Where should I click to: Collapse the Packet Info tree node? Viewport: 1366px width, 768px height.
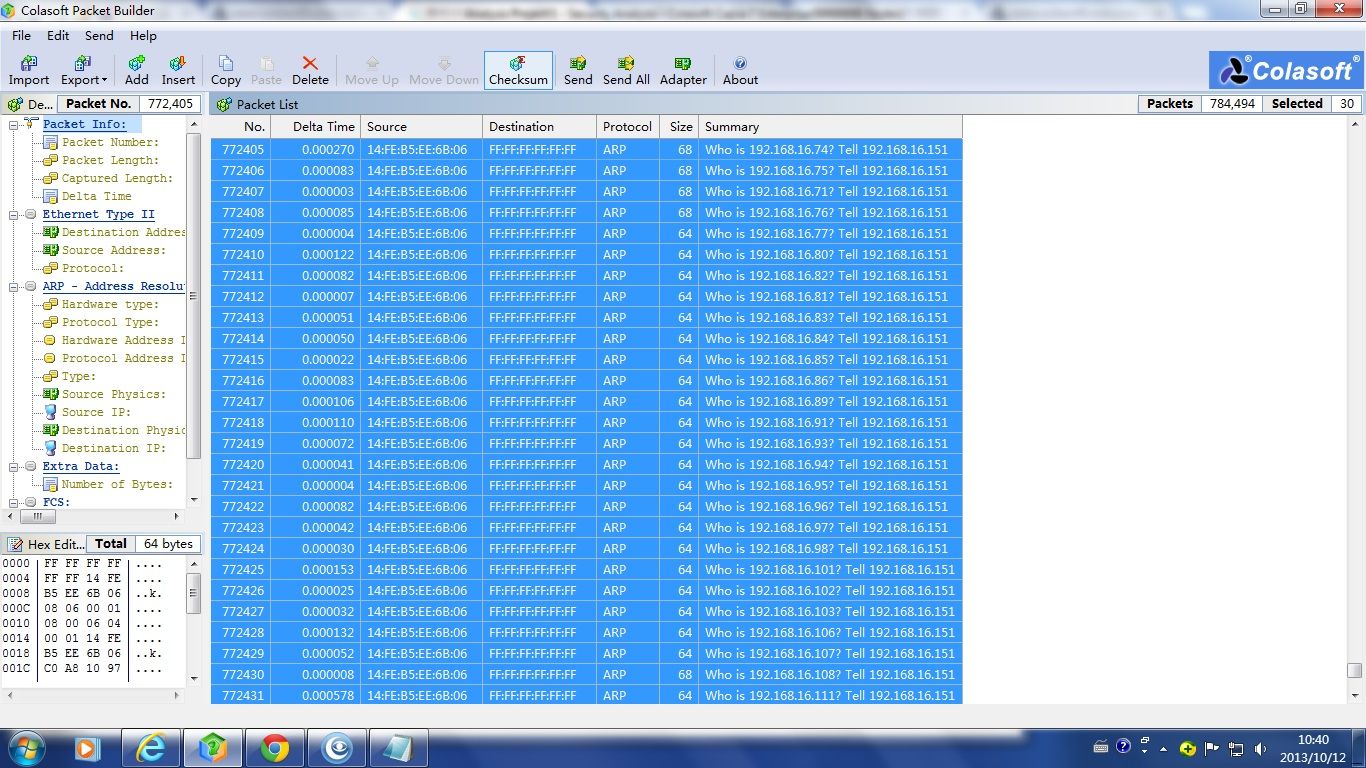pyautogui.click(x=15, y=124)
